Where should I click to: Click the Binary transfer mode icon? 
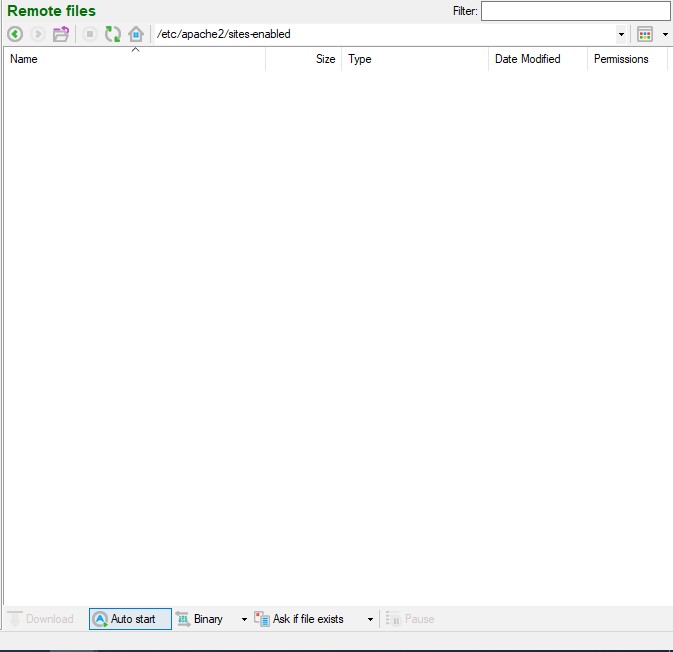(x=184, y=619)
